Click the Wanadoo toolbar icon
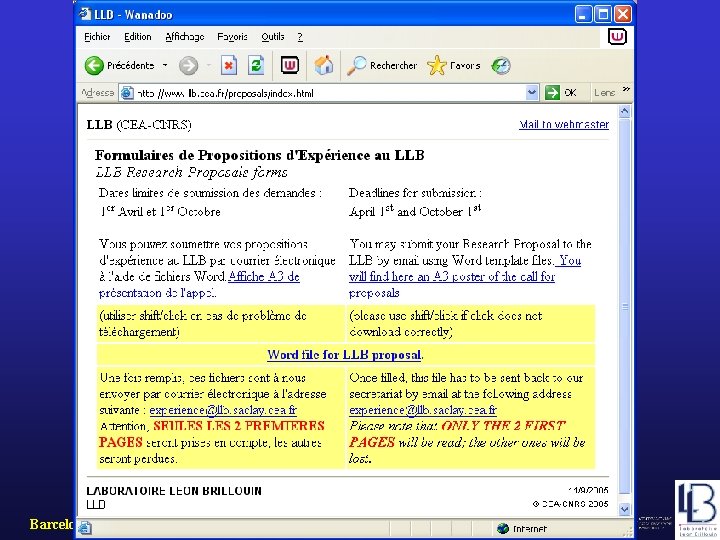Viewport: 720px width, 540px height. pos(290,65)
